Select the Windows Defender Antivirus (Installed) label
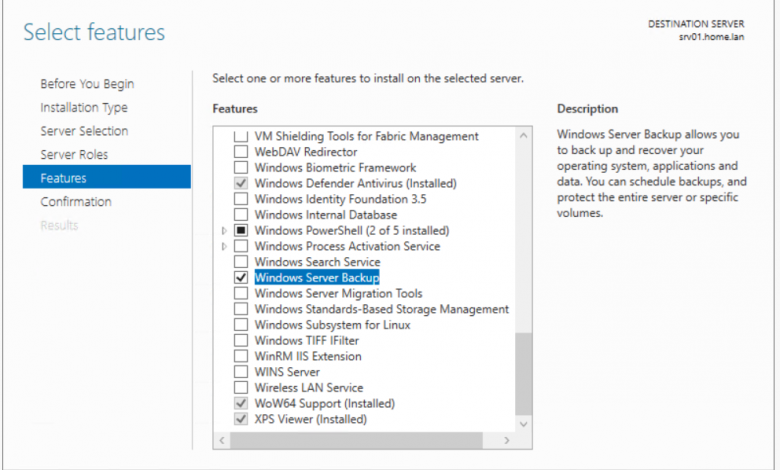The height and width of the screenshot is (470, 780). click(x=356, y=184)
